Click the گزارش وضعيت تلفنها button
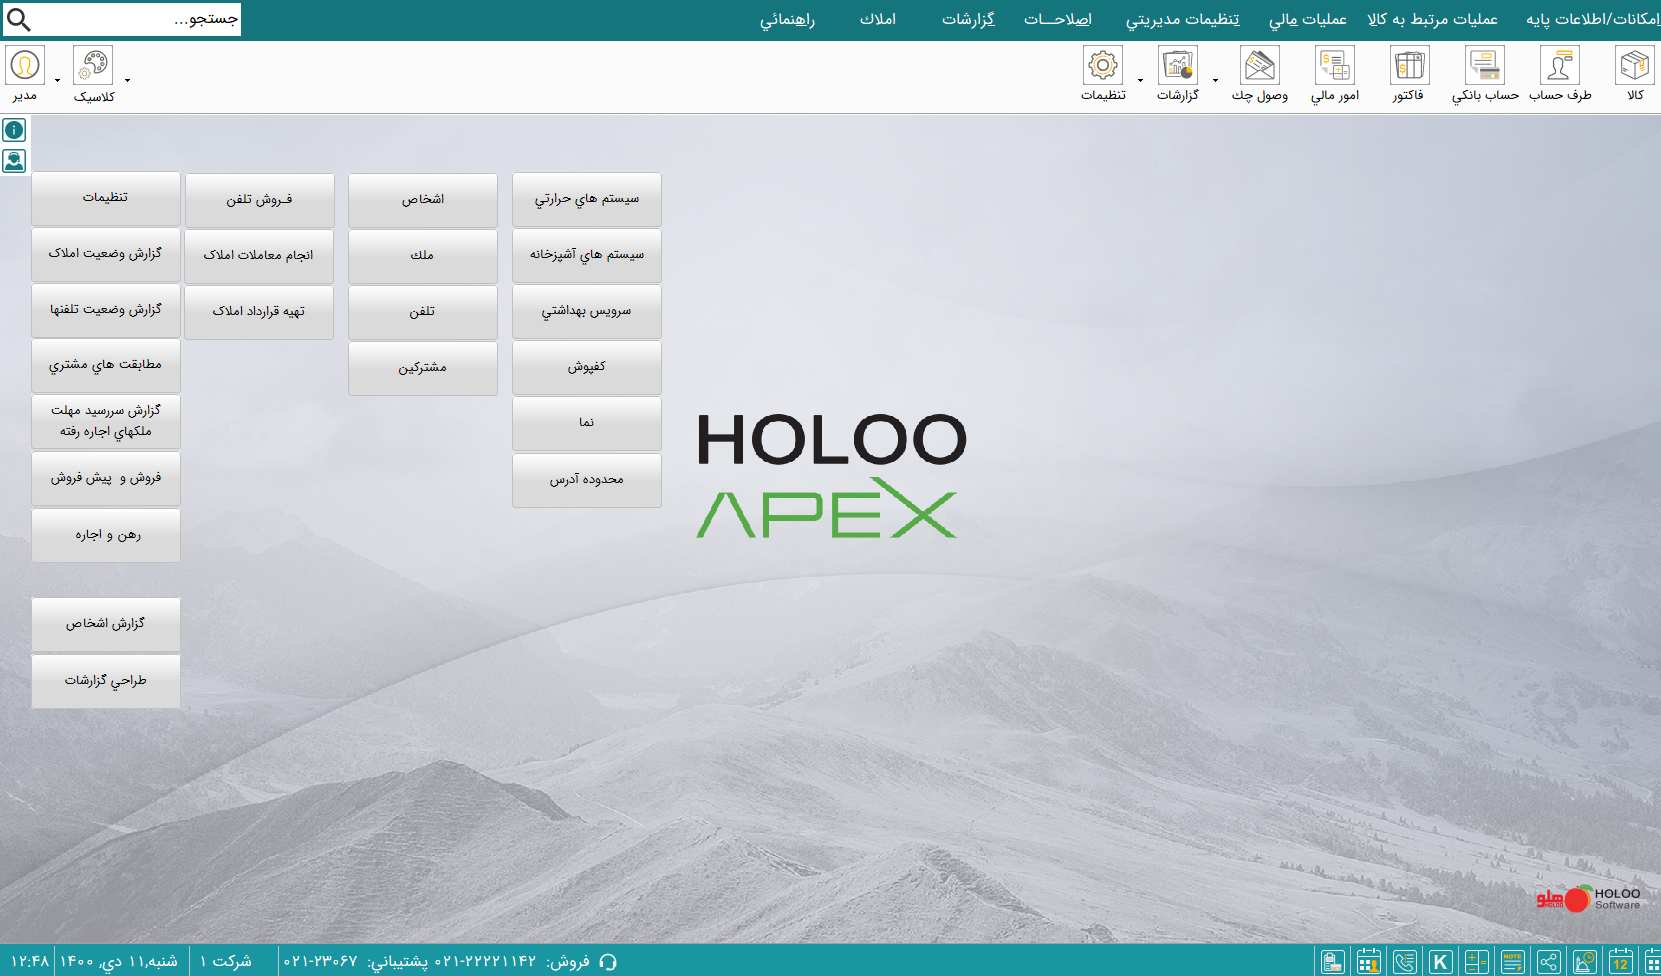This screenshot has width=1661, height=976. click(x=106, y=310)
